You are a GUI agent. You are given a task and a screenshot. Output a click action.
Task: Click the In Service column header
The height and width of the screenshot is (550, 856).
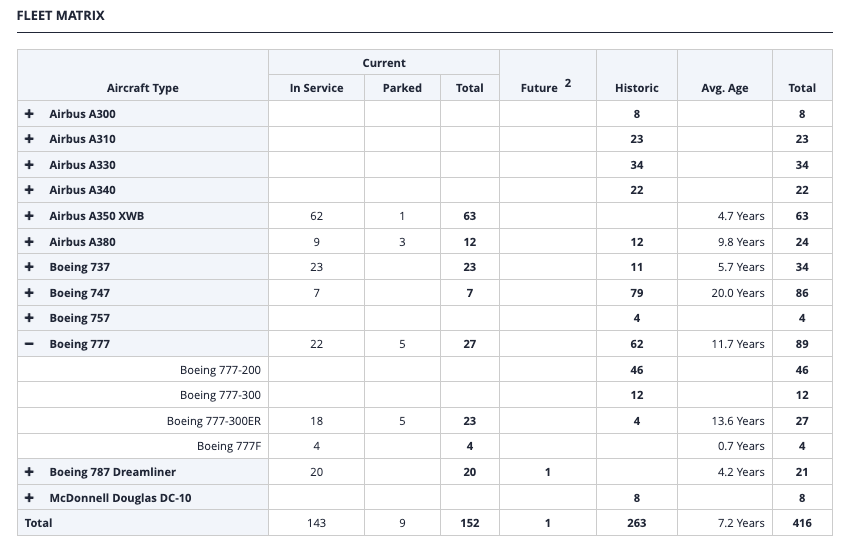click(316, 88)
